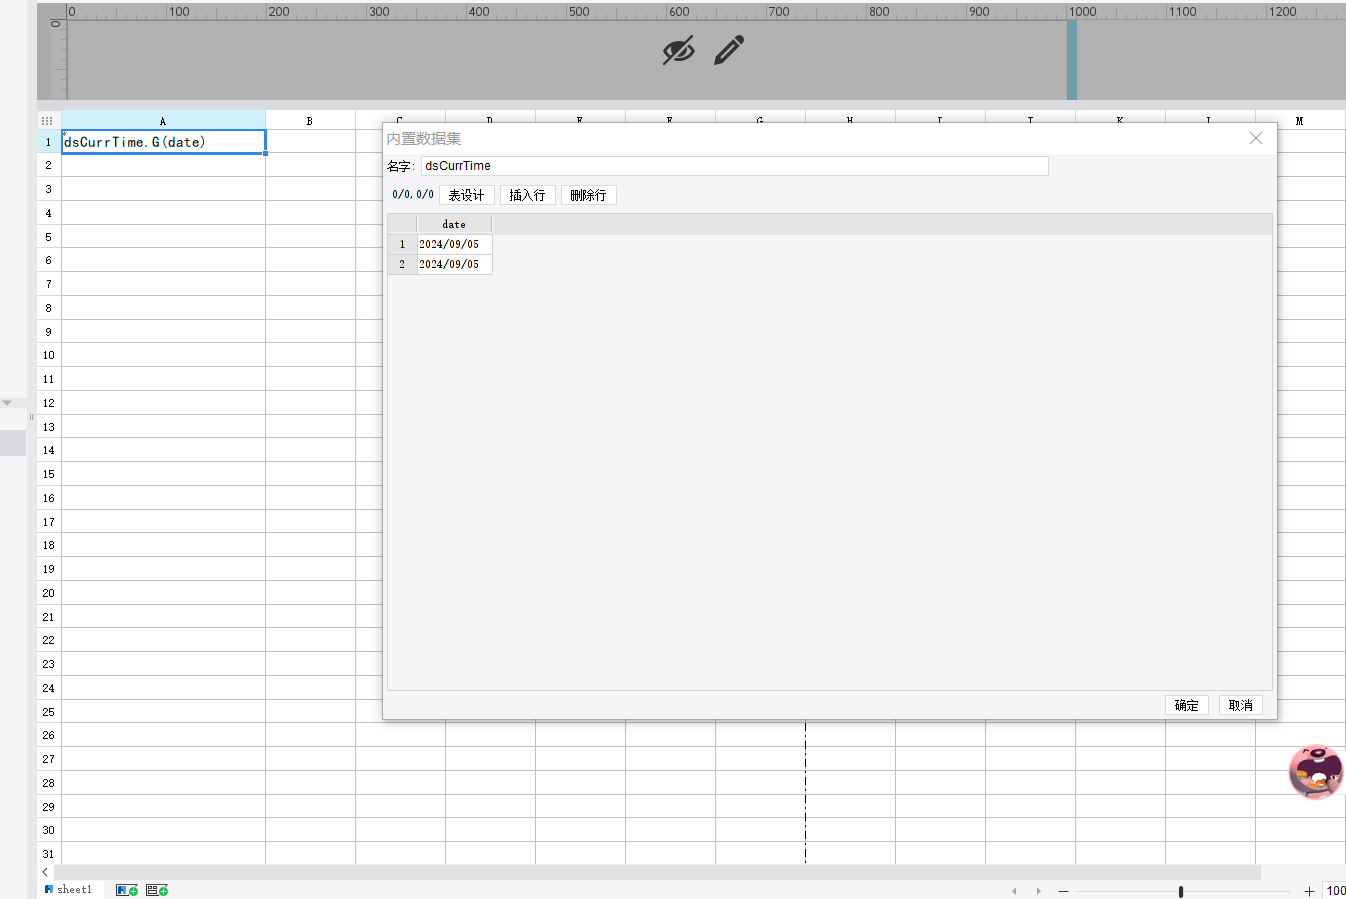Expand the left panel dropdown triangle
Image resolution: width=1346 pixels, height=899 pixels.
coord(7,403)
